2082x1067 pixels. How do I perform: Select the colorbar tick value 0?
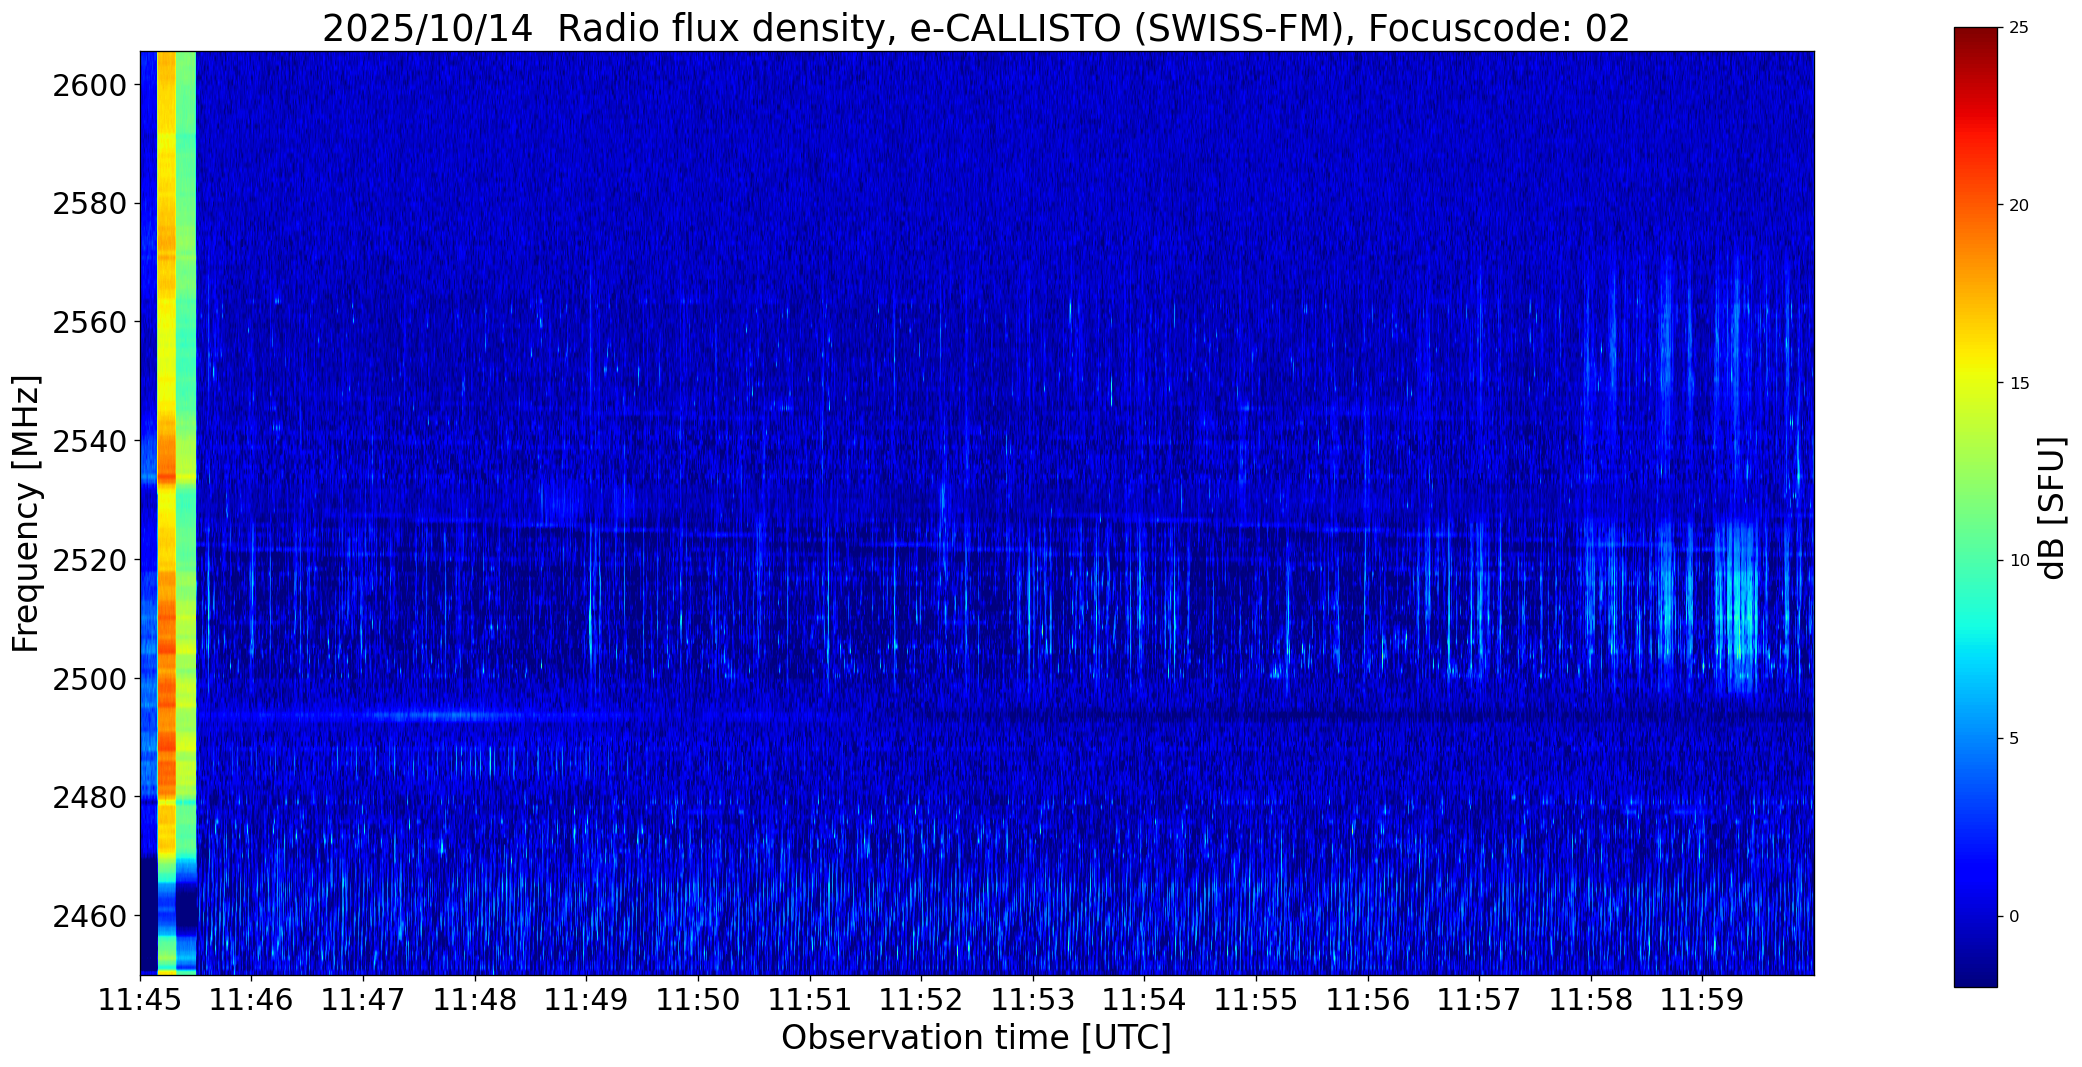coord(2014,917)
